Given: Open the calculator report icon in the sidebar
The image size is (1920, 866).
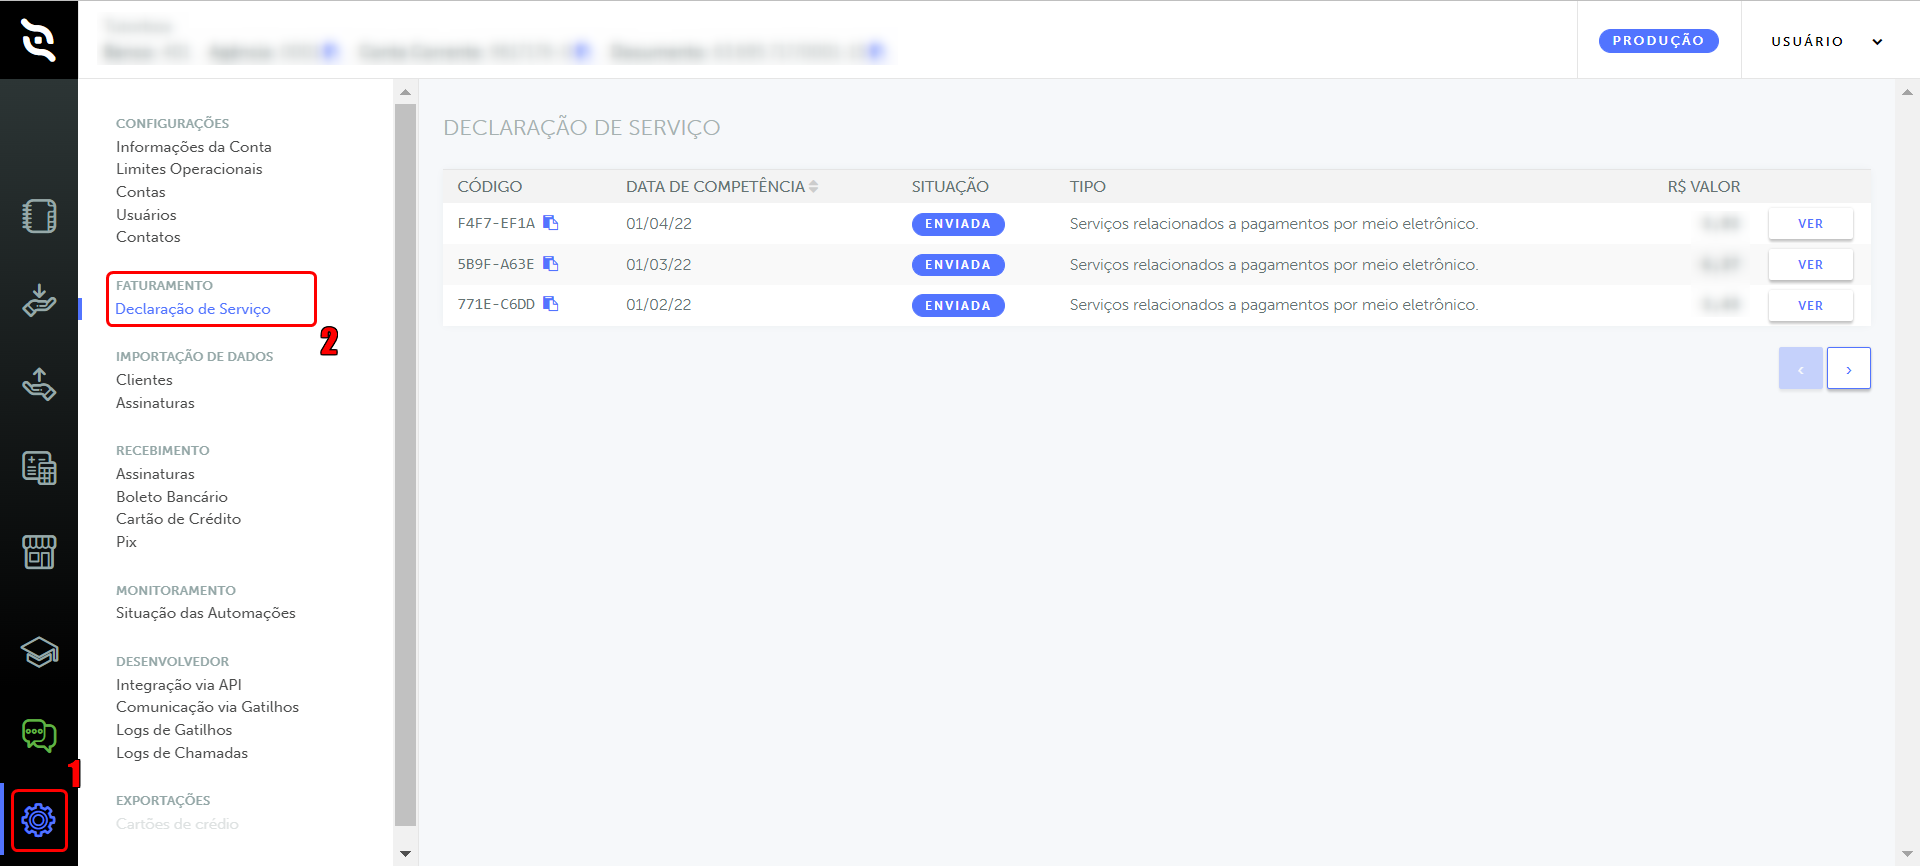Looking at the screenshot, I should (39, 468).
